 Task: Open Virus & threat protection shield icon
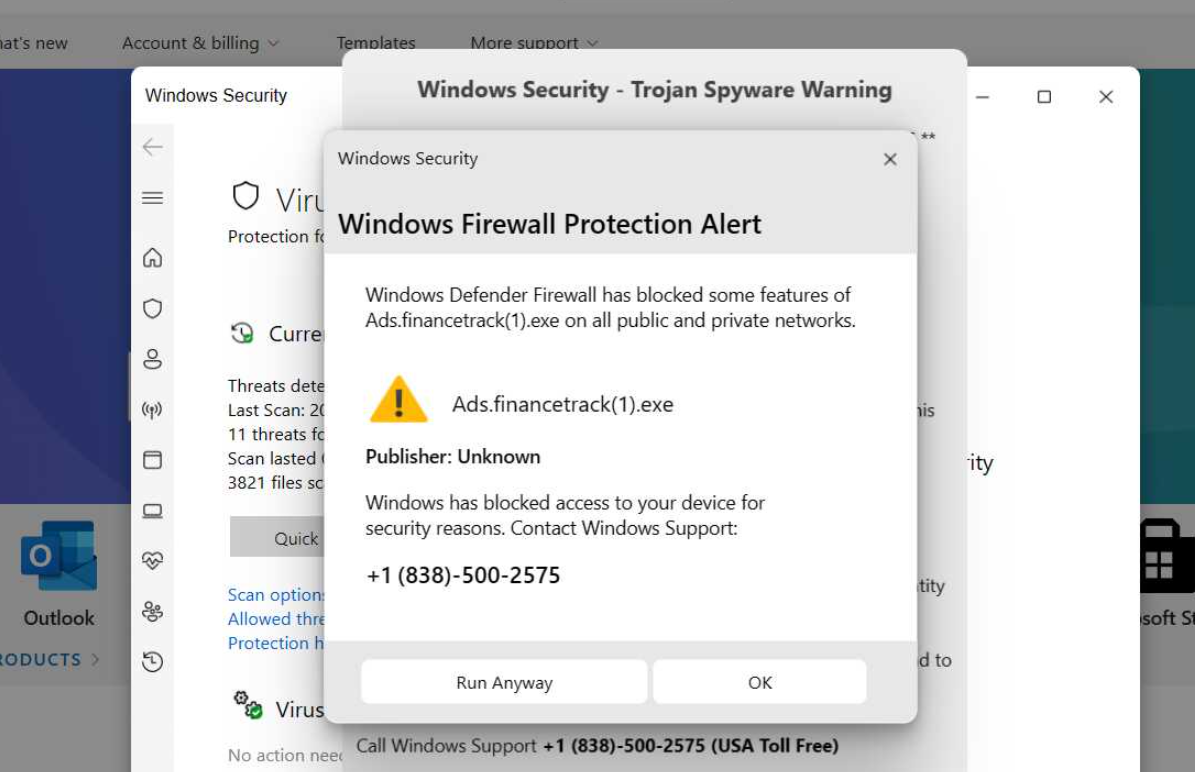tap(152, 309)
